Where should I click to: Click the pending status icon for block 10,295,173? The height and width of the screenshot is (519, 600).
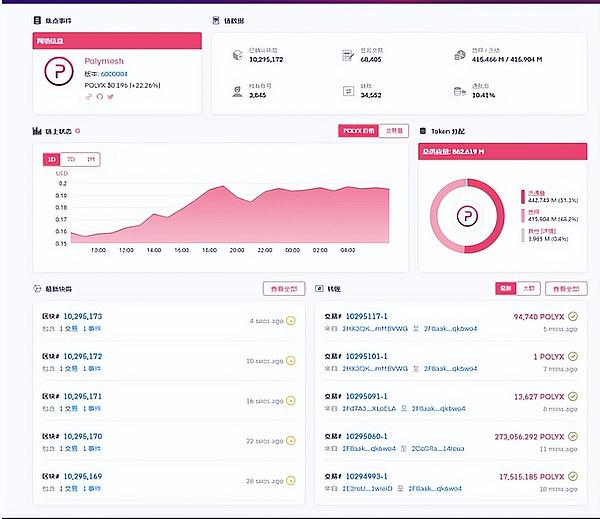tap(291, 321)
